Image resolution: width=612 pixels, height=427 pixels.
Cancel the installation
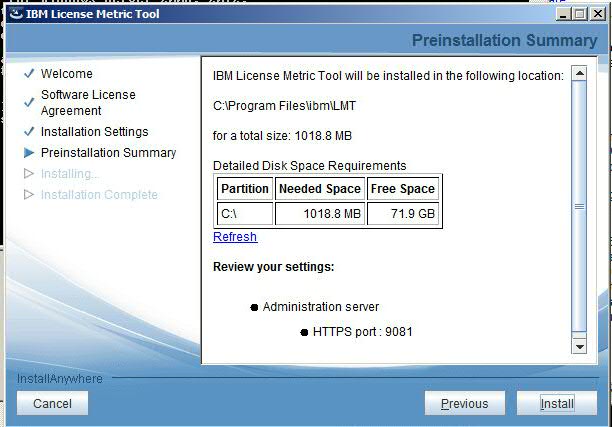pos(52,403)
